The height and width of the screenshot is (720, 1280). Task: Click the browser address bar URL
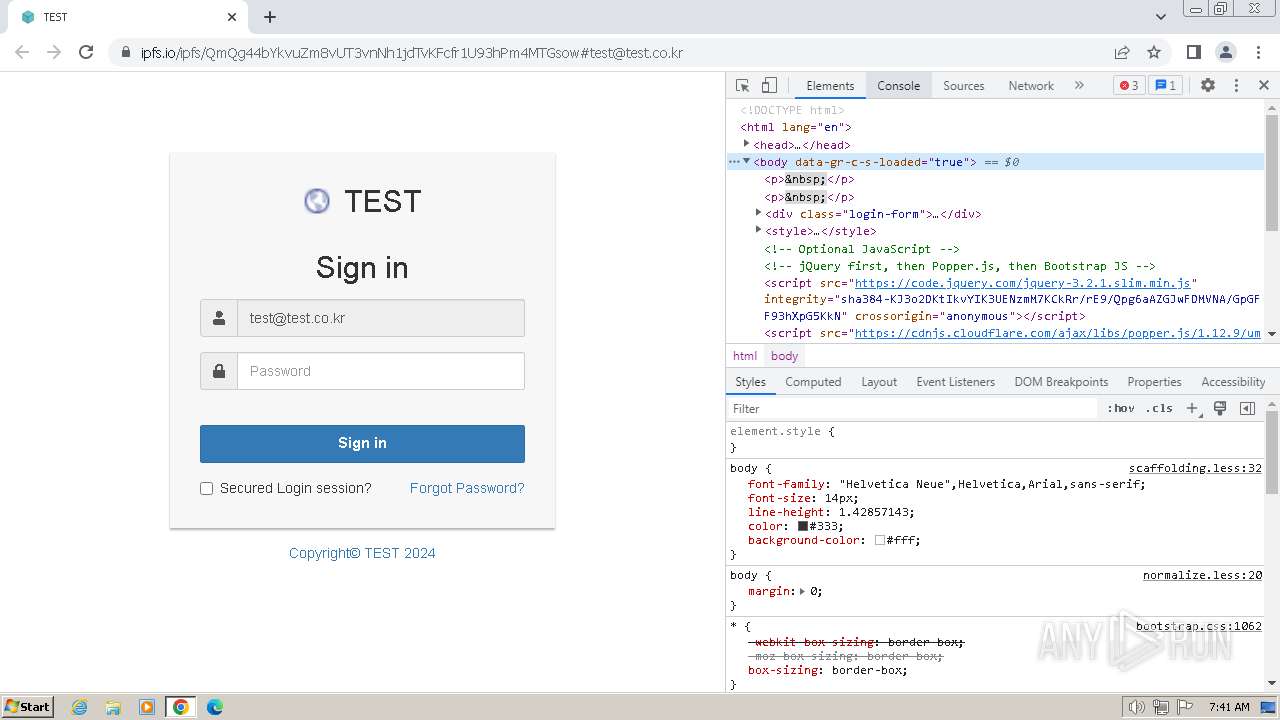point(412,53)
